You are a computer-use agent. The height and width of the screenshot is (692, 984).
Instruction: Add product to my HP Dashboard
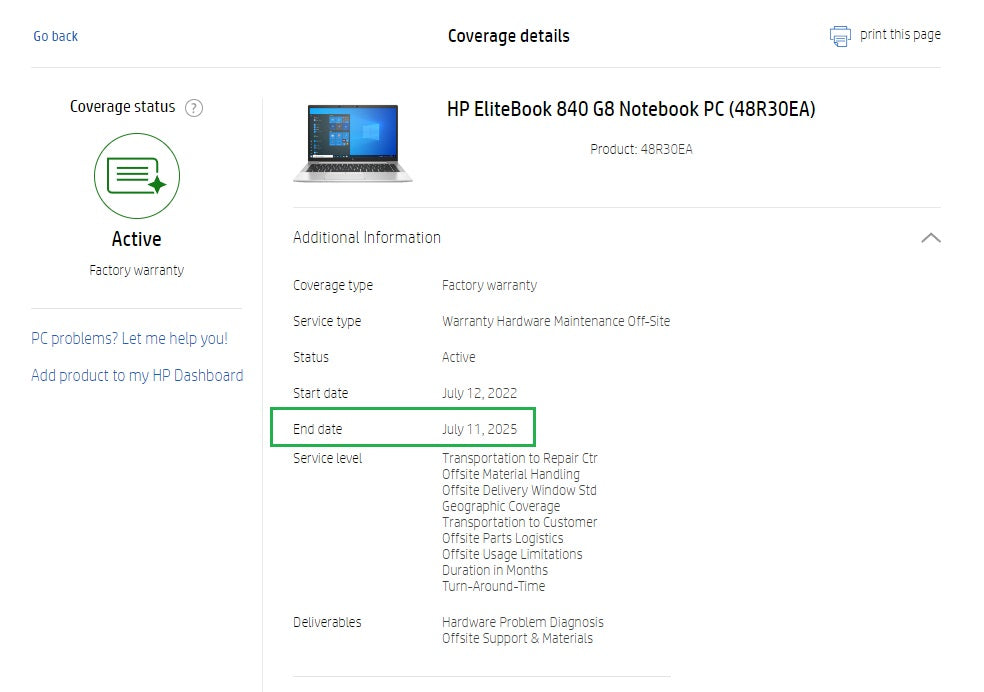point(137,375)
